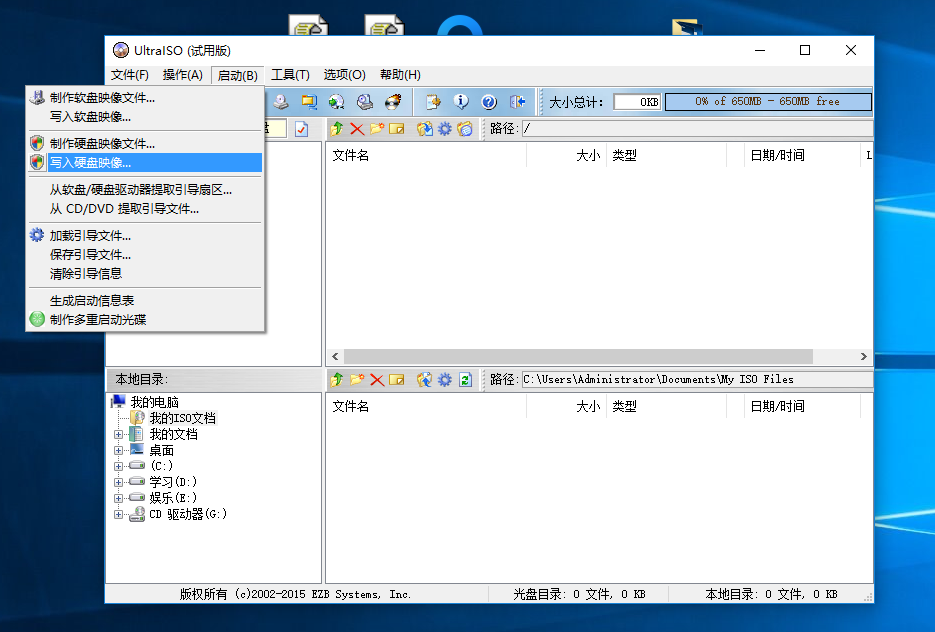Click the notepad with gear toolbar icon
Image resolution: width=935 pixels, height=632 pixels.
tap(433, 102)
